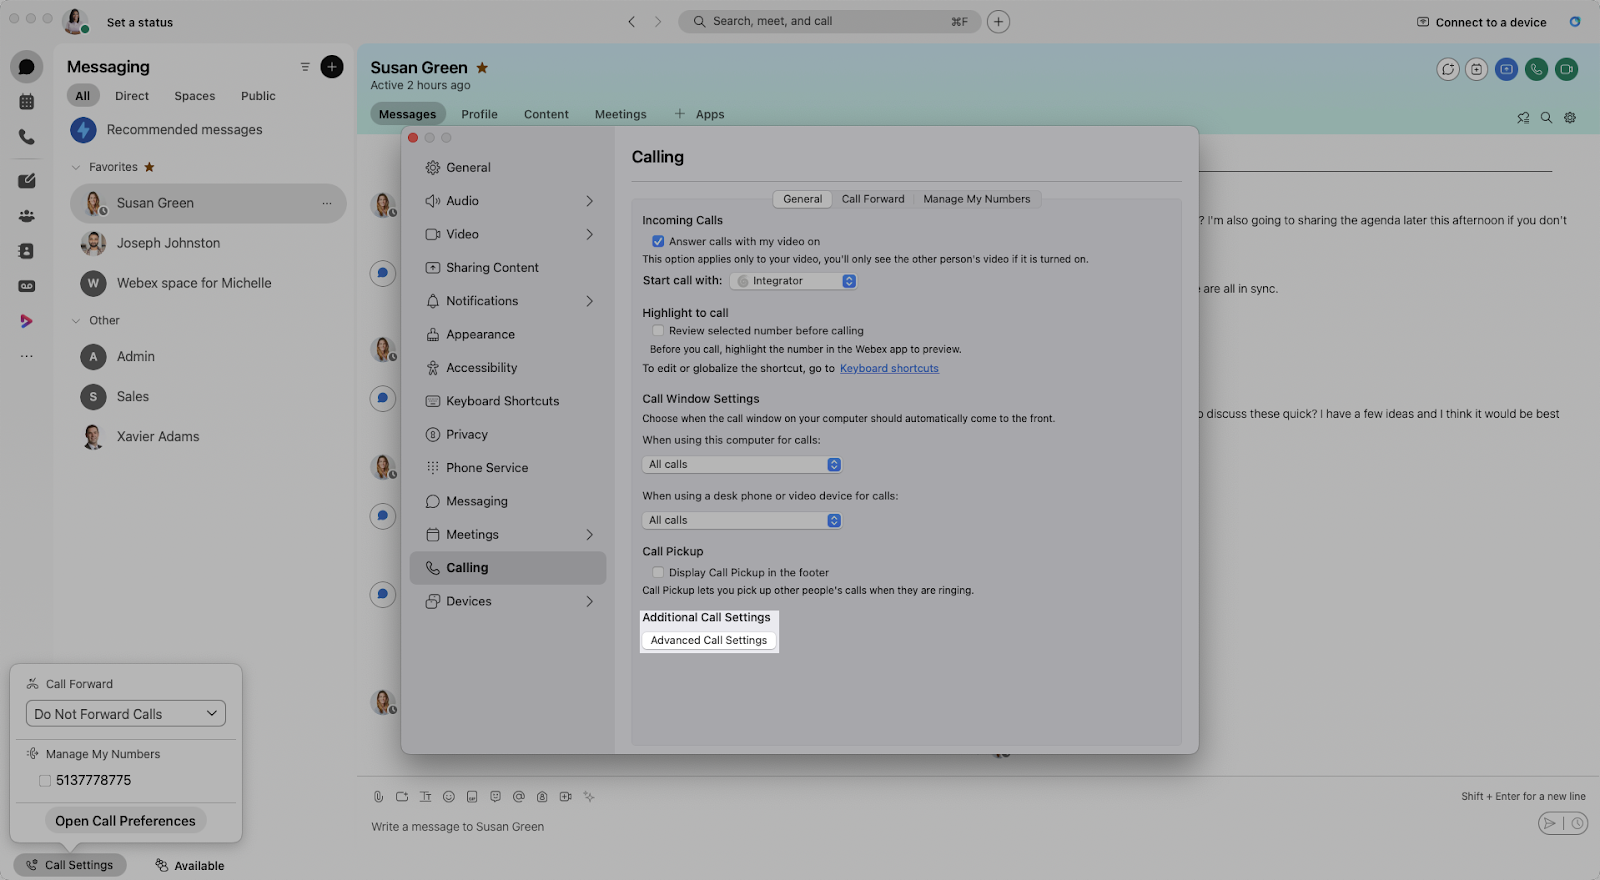Click the profile avatar in the top bar
Viewport: 1600px width, 880px height.
[x=75, y=21]
